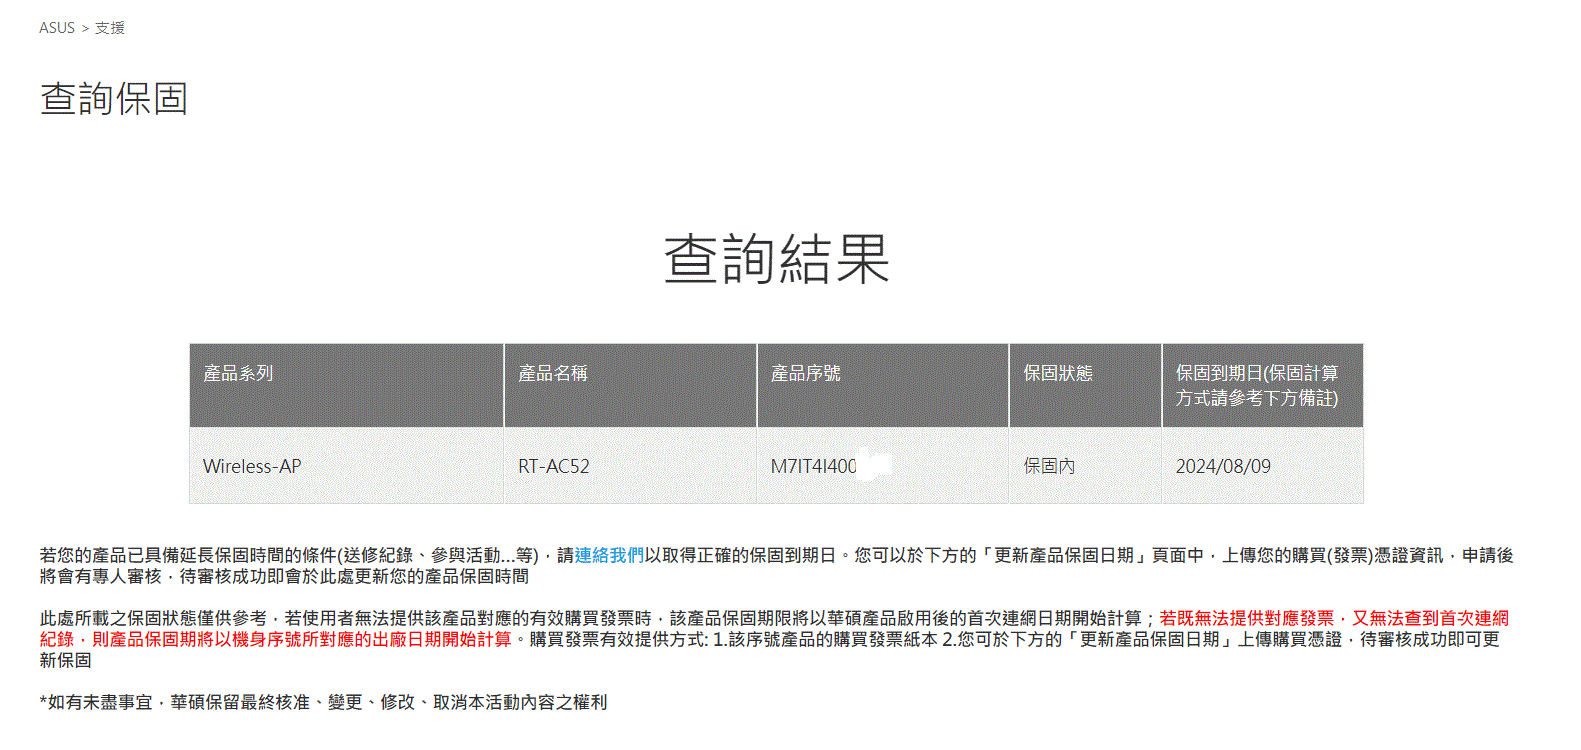Image resolution: width=1581 pixels, height=750 pixels.
Task: Click the RT-AC52 product name cell
Action: (x=553, y=466)
